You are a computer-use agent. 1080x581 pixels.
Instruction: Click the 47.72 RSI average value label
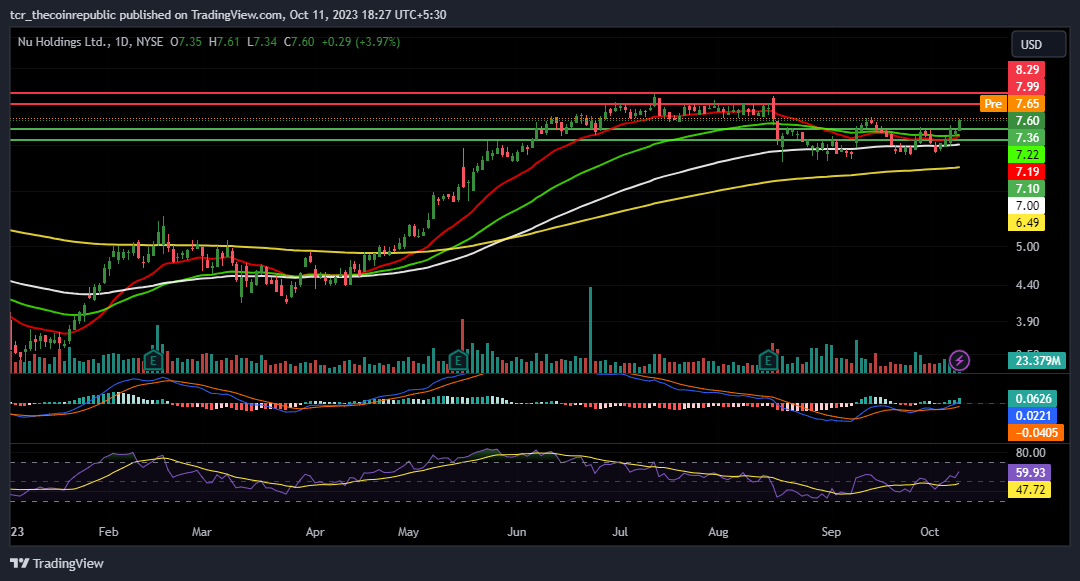[1030, 490]
